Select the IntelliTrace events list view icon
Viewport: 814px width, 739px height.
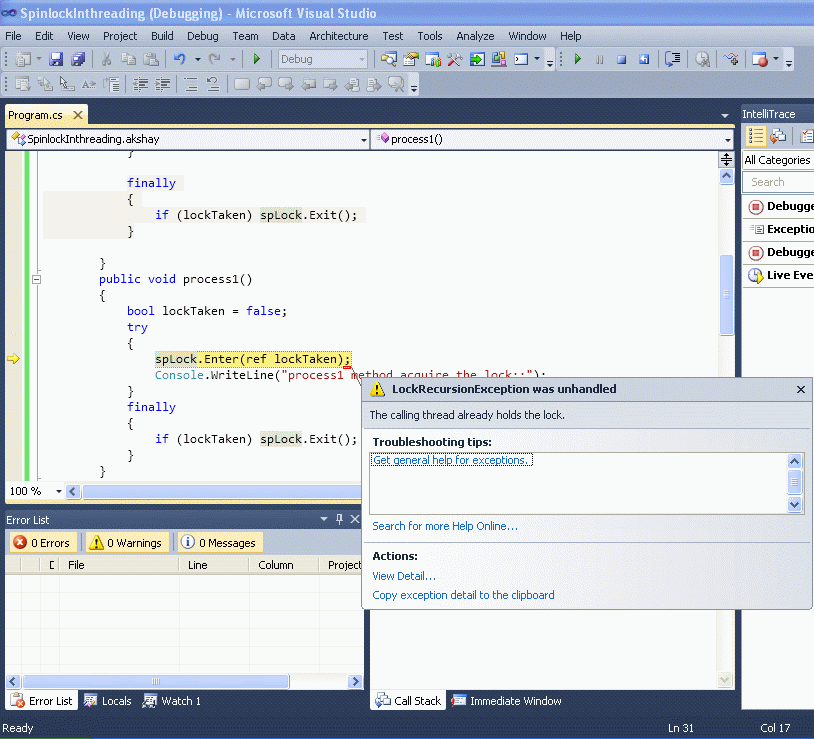[756, 135]
